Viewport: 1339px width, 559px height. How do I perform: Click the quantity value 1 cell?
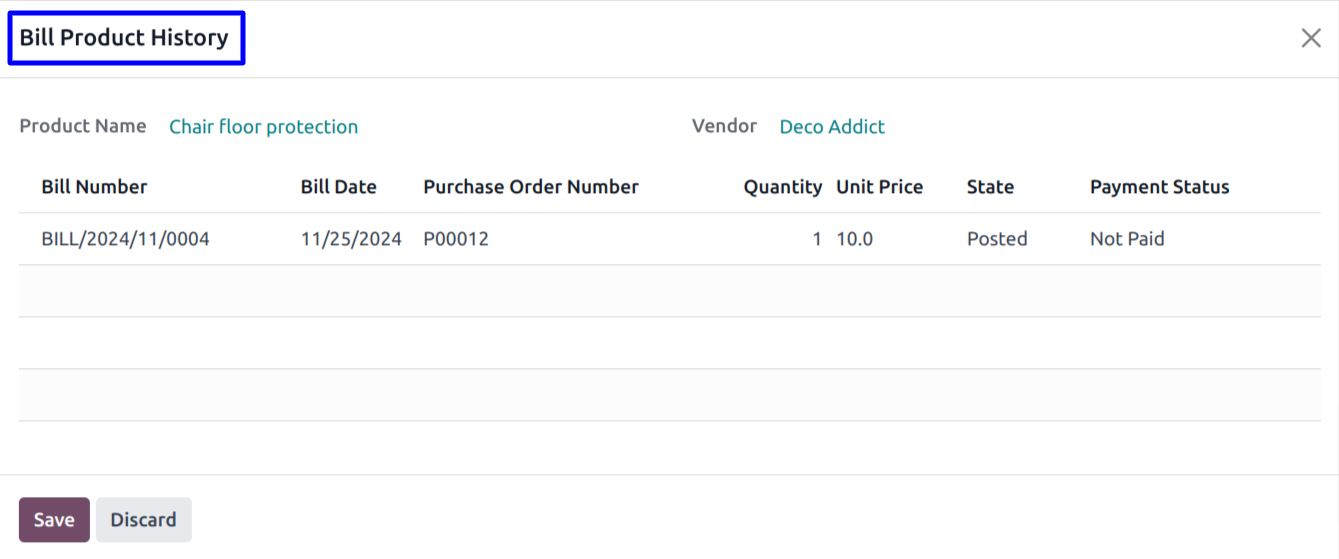tap(816, 239)
